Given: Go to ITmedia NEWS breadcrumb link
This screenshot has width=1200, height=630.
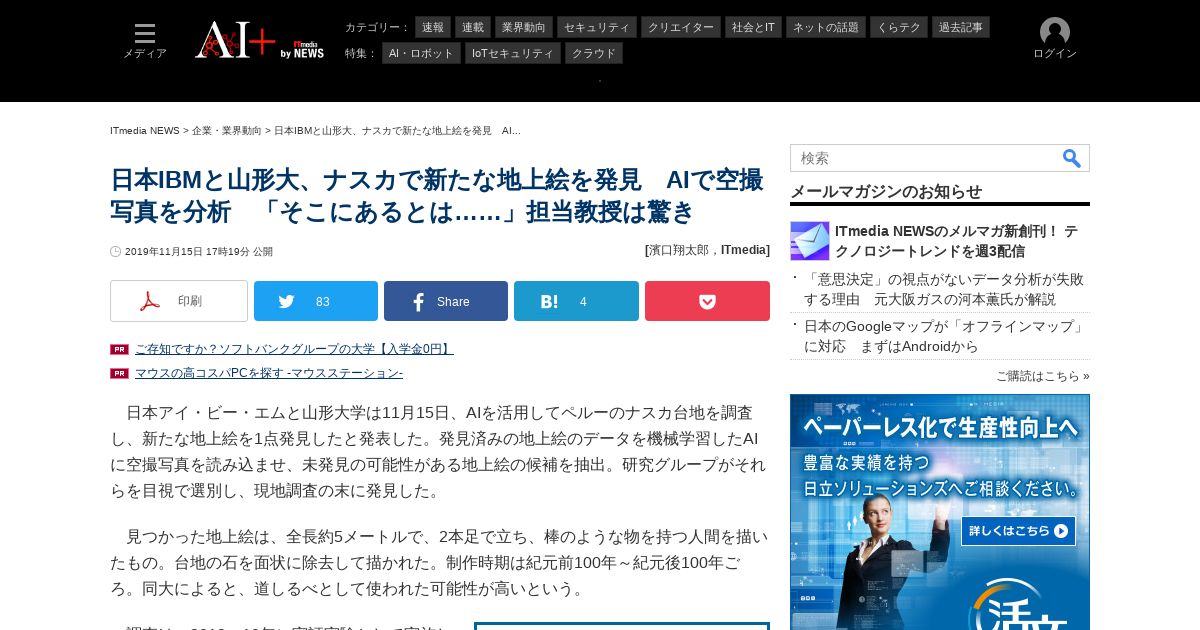Looking at the screenshot, I should point(145,131).
